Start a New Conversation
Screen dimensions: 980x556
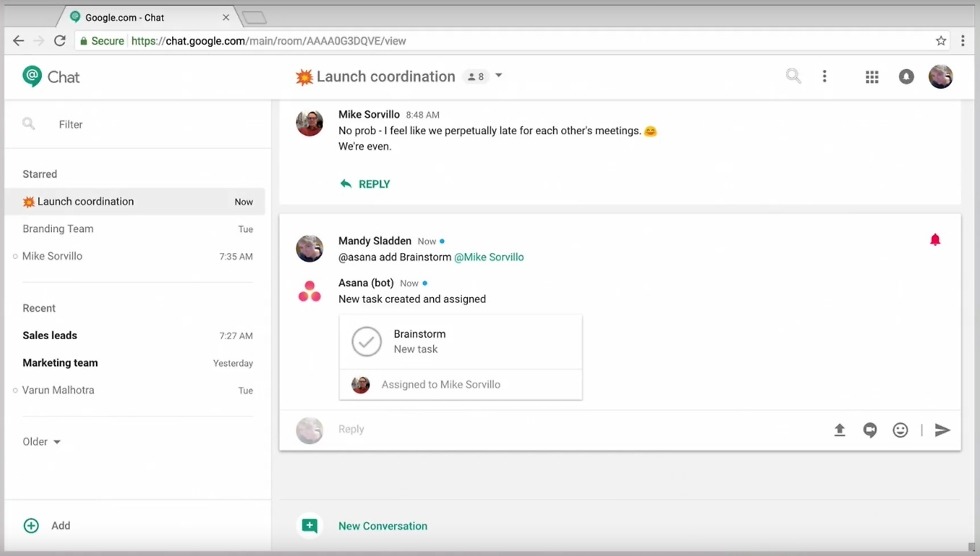coord(382,526)
